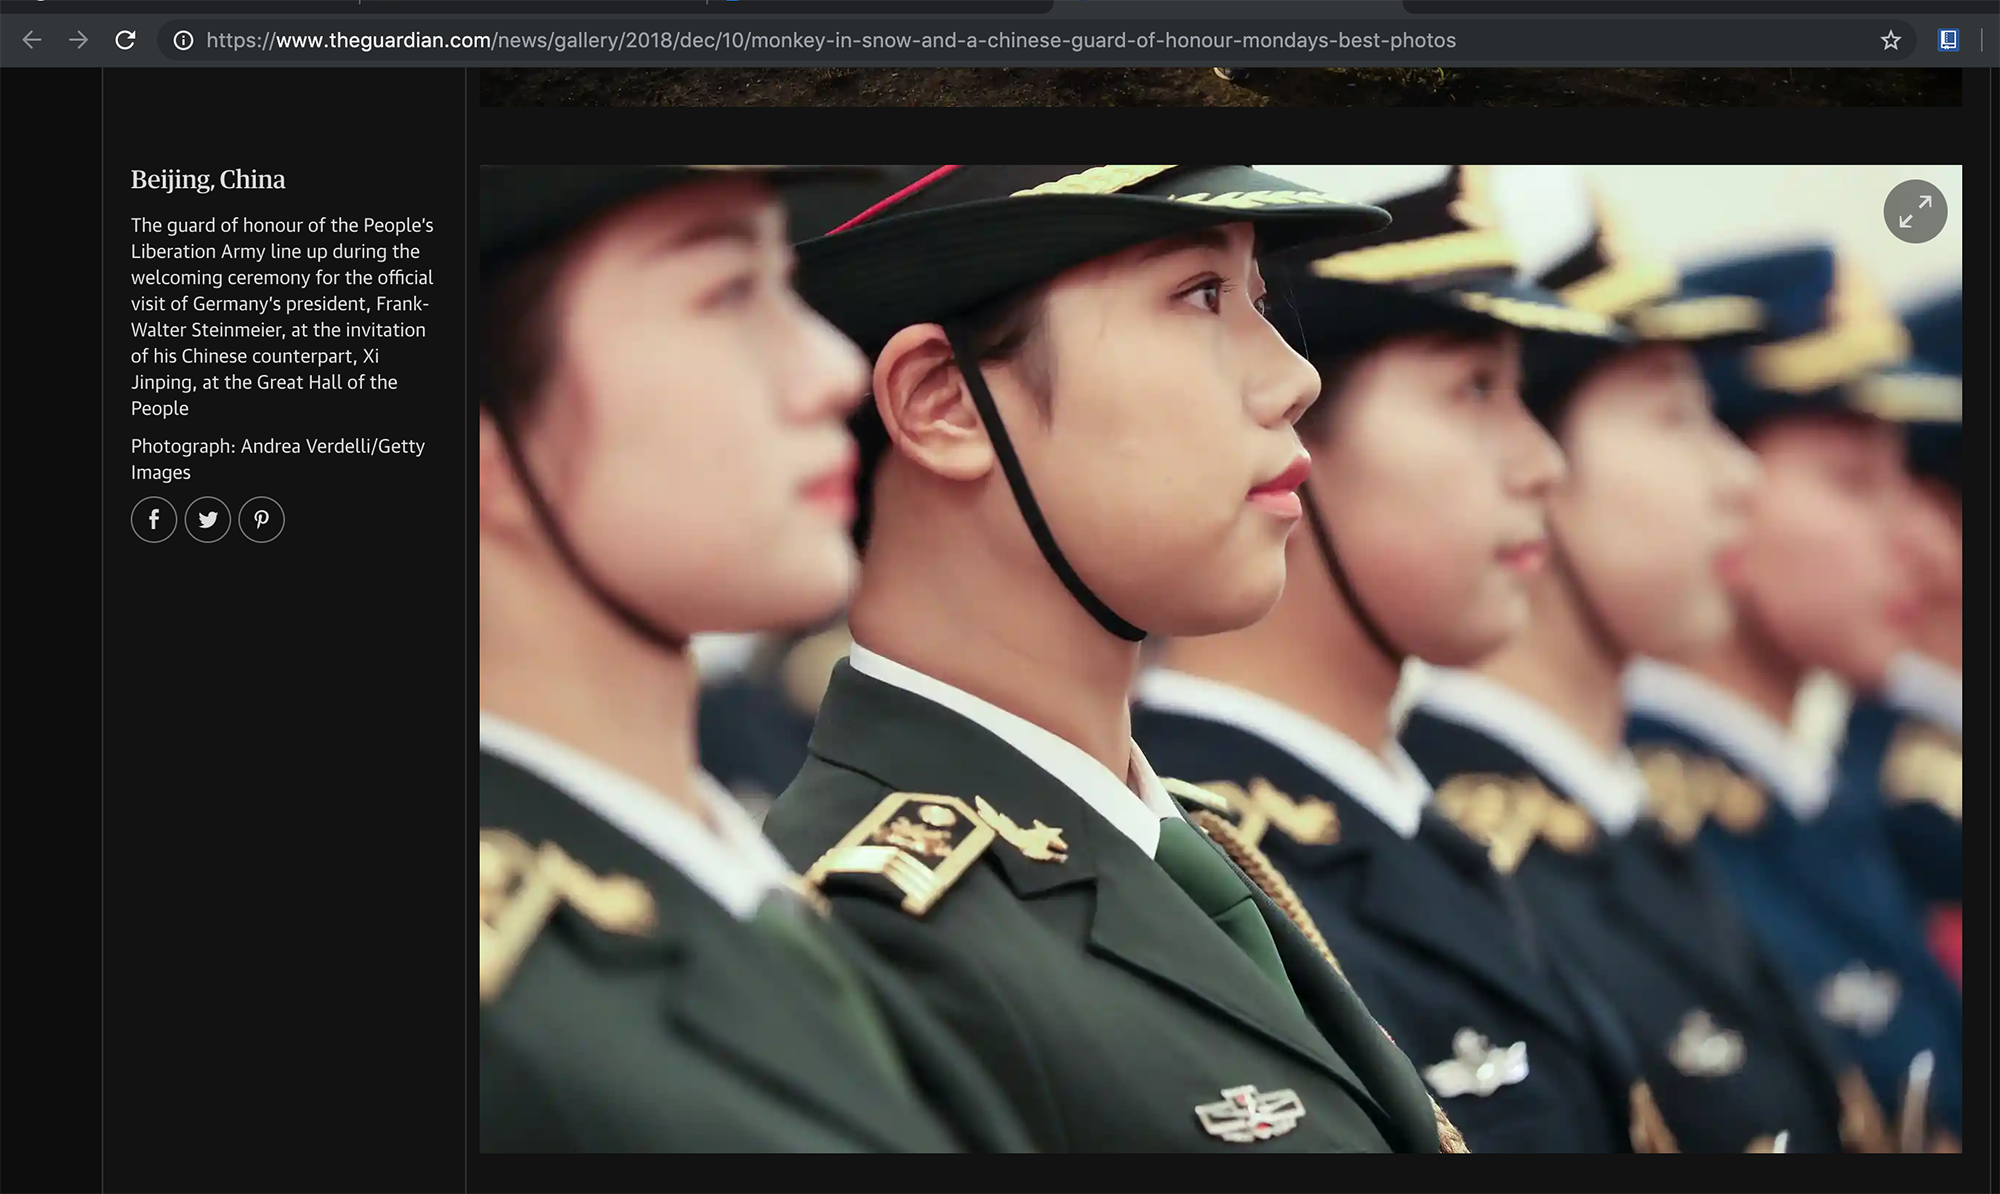Viewport: 2000px width, 1194px height.
Task: Click the URL address bar
Action: click(x=830, y=40)
